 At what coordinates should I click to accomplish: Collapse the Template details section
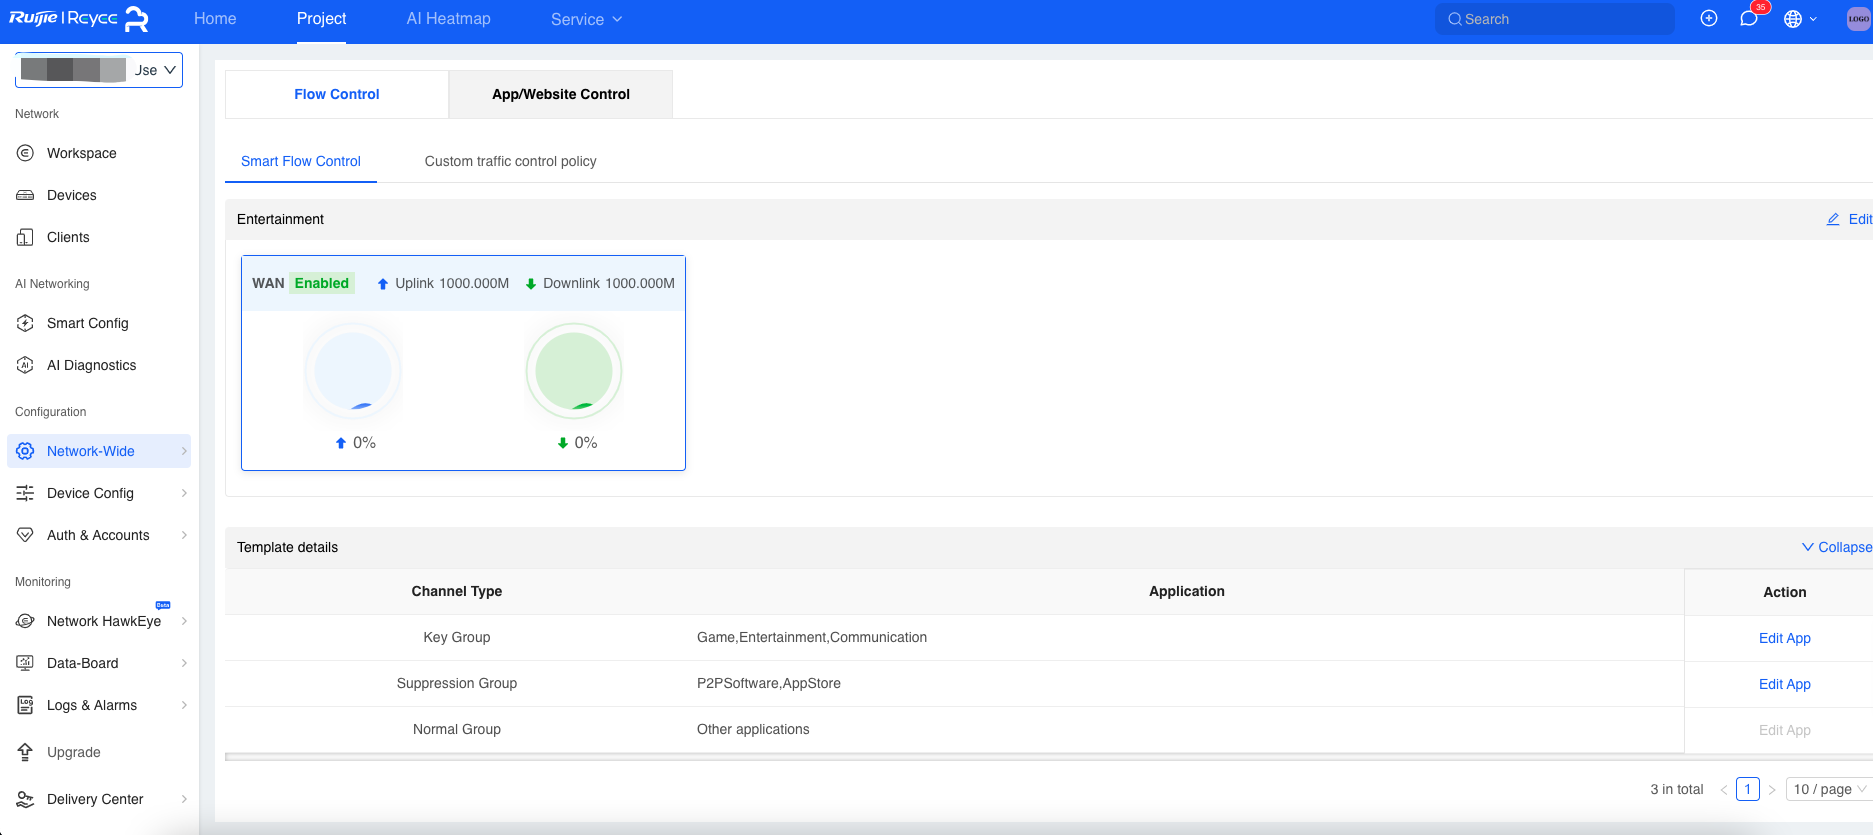point(1836,547)
